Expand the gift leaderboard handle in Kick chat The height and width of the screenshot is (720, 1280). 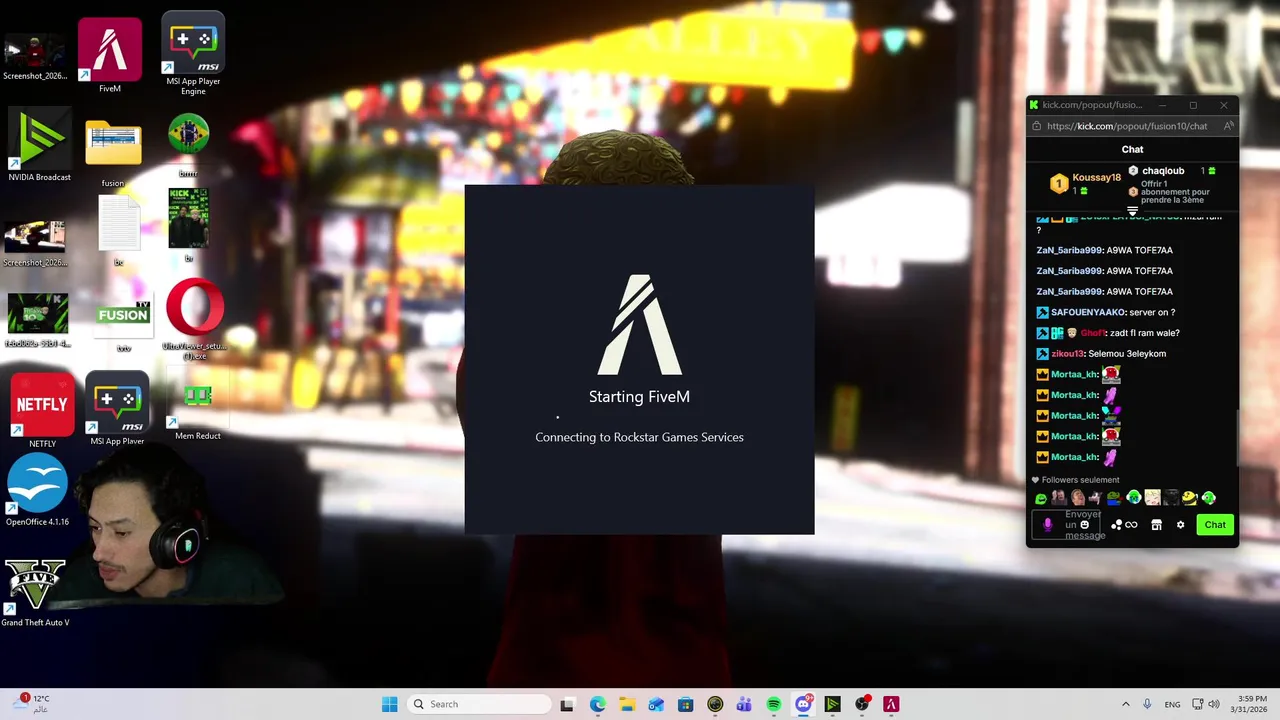[x=1133, y=211]
